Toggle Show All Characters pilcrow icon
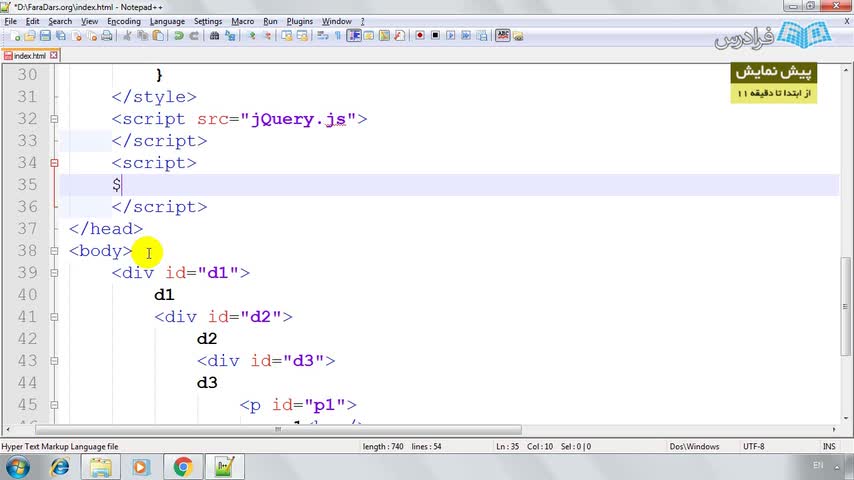The width and height of the screenshot is (854, 480). click(x=338, y=36)
